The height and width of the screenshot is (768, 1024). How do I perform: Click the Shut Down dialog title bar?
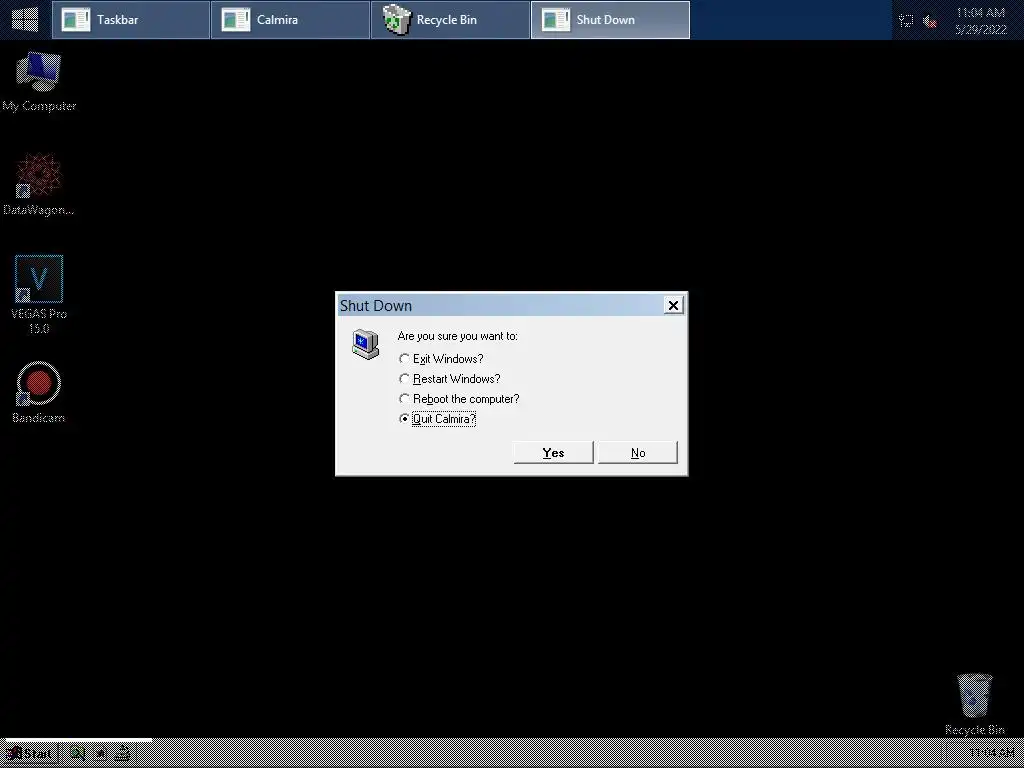[x=500, y=305]
